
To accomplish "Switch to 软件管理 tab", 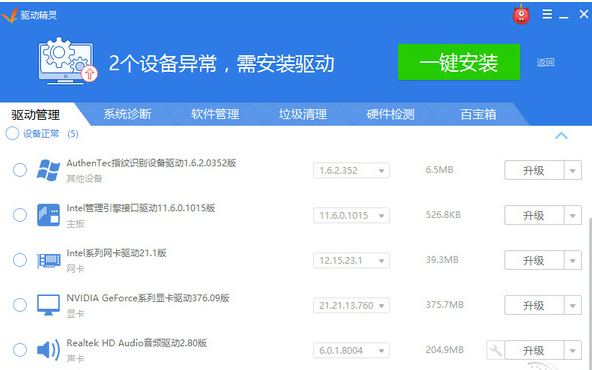I will (x=215, y=114).
